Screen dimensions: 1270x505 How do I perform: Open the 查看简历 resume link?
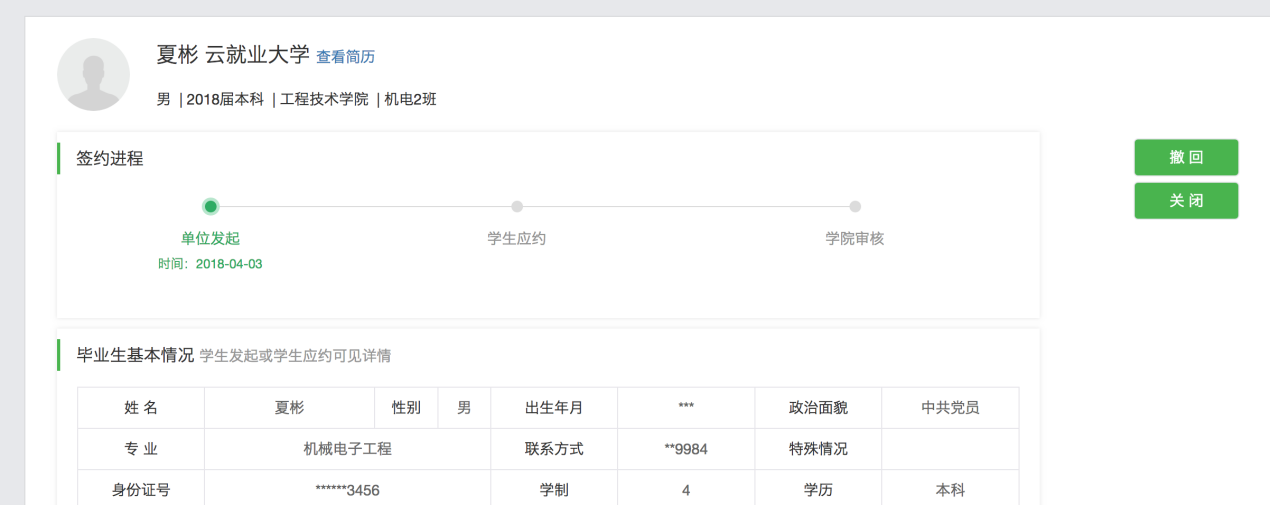click(x=345, y=57)
